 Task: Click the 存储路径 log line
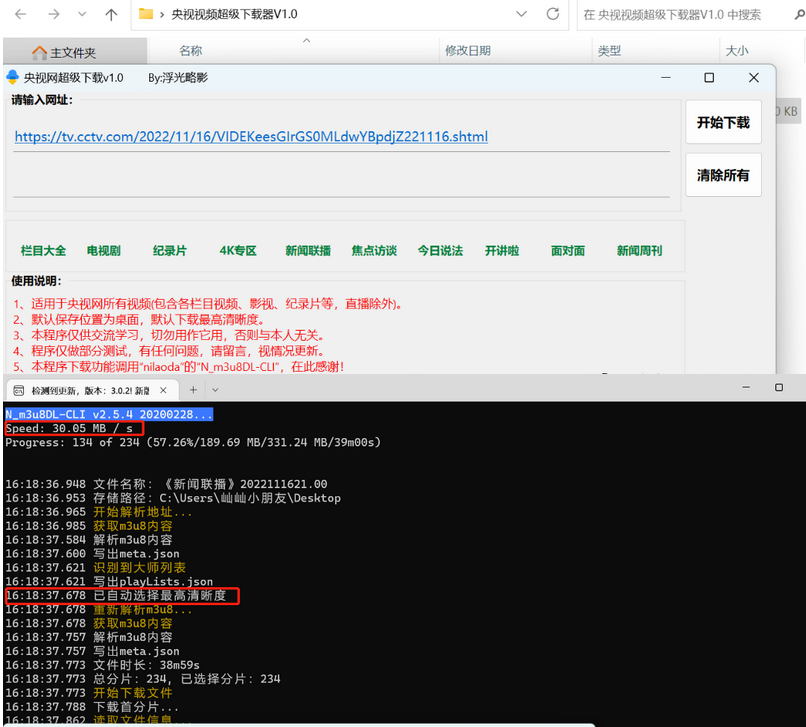click(173, 498)
